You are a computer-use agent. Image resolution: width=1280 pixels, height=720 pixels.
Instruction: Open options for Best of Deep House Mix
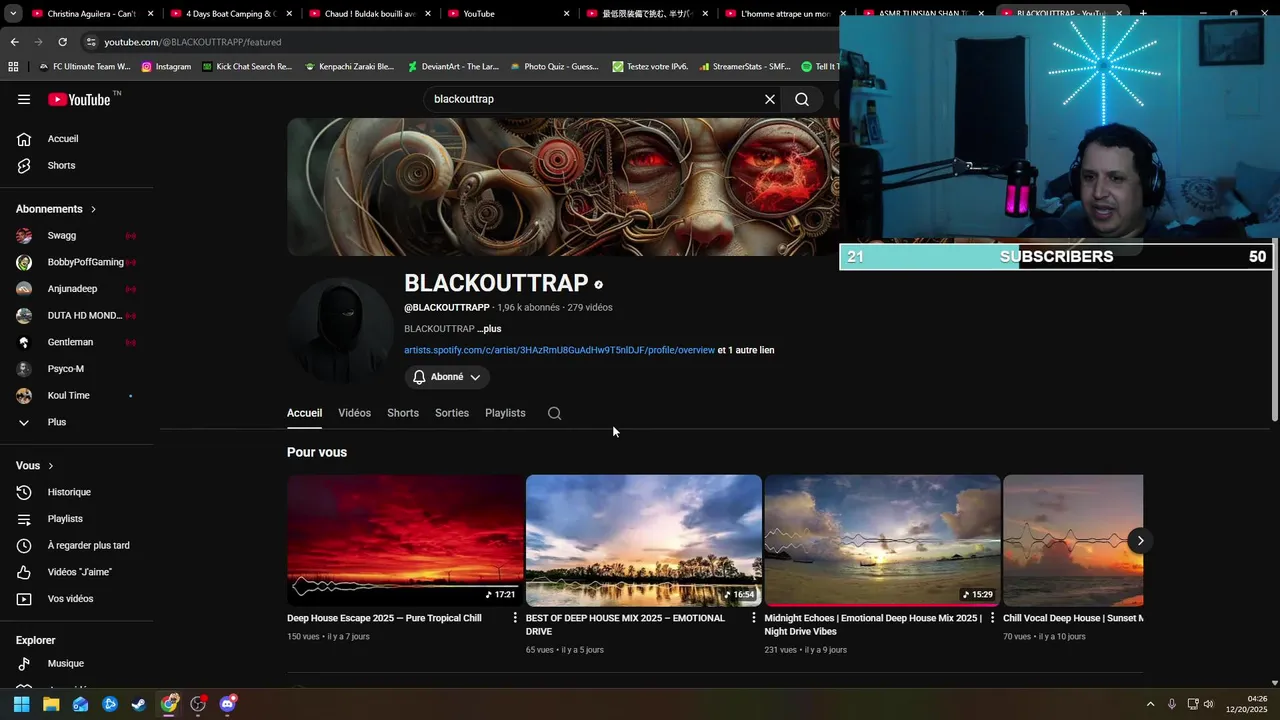(x=754, y=618)
